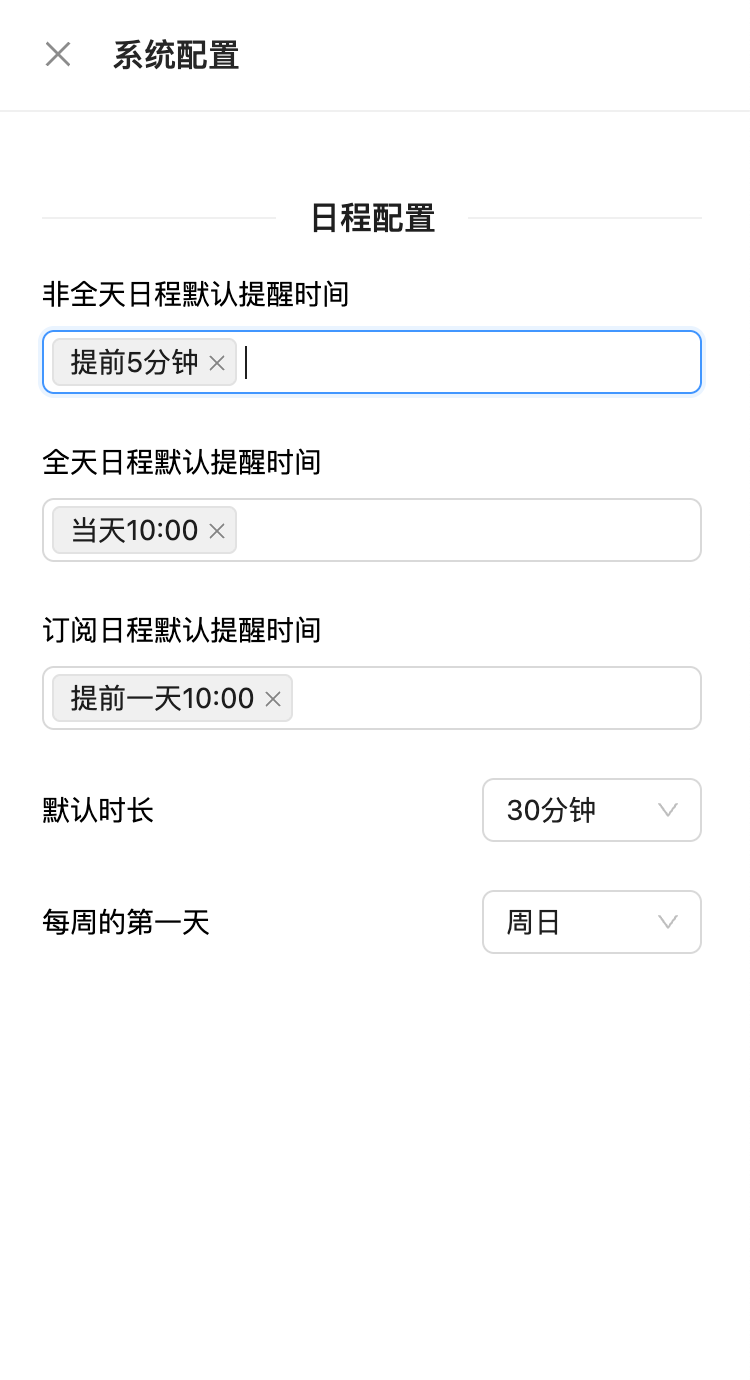Viewport: 750px width, 1380px height.
Task: Select the 提前5分钟 tag text
Action: (x=134, y=362)
